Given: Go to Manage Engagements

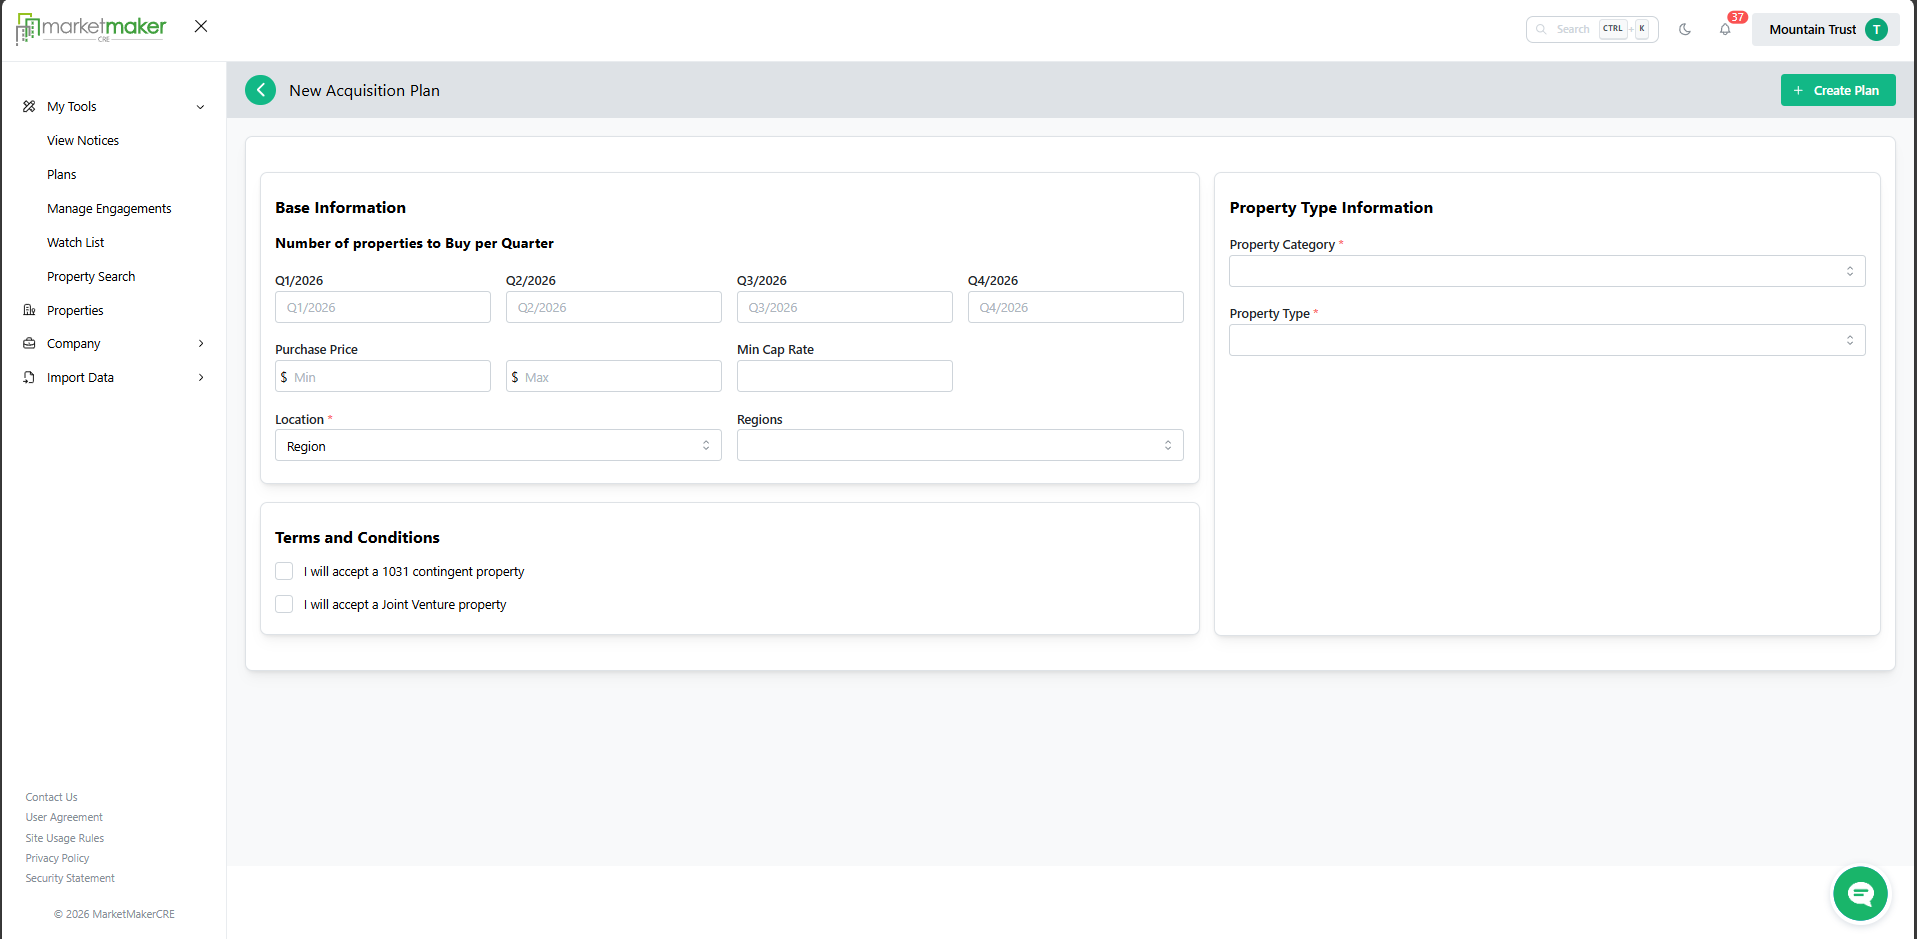Looking at the screenshot, I should [x=109, y=209].
